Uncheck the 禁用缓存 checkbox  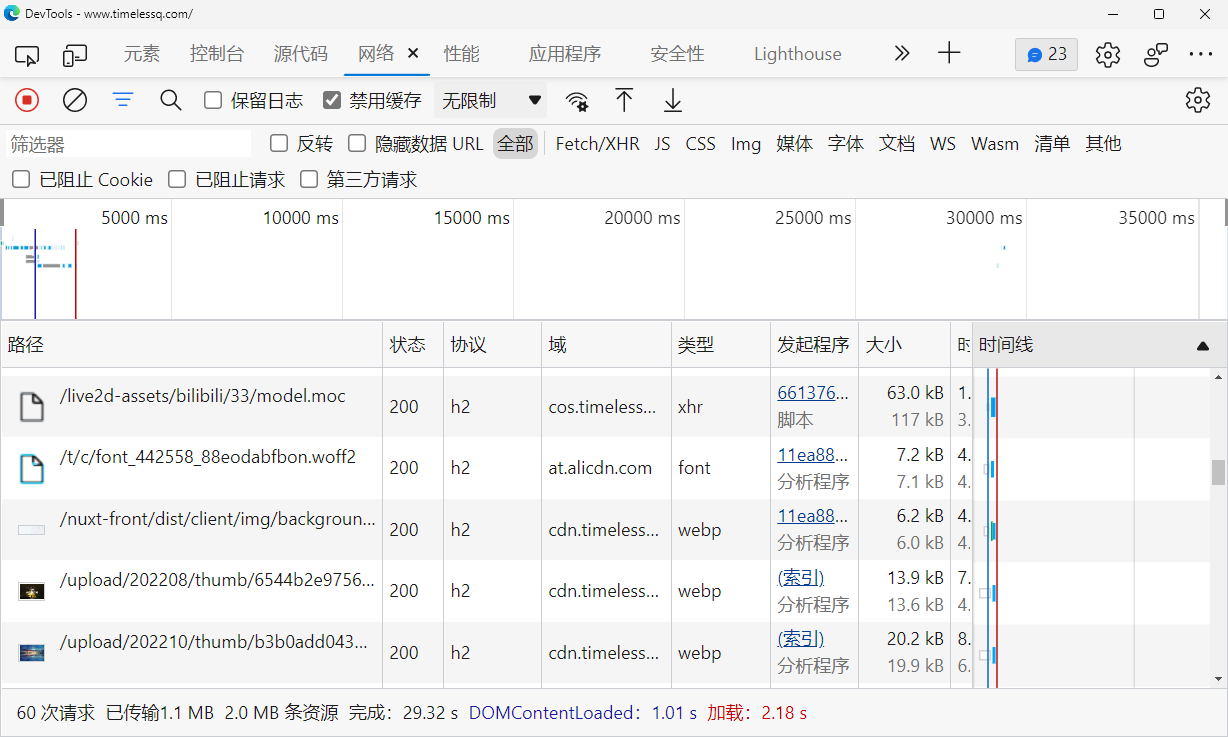click(x=332, y=100)
